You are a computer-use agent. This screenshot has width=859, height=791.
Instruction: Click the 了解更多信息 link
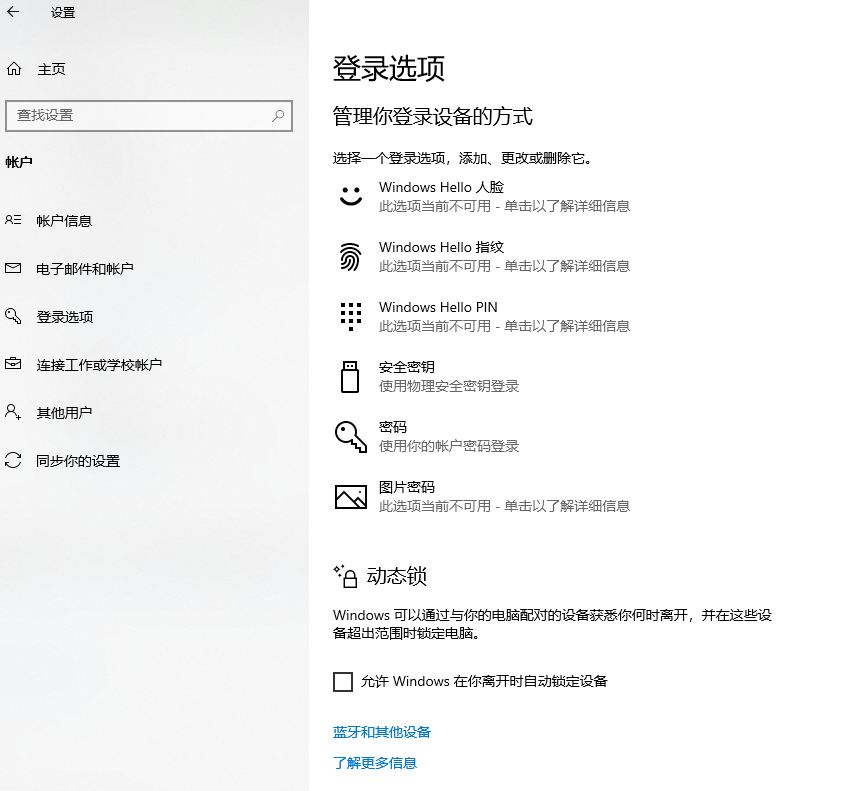375,763
